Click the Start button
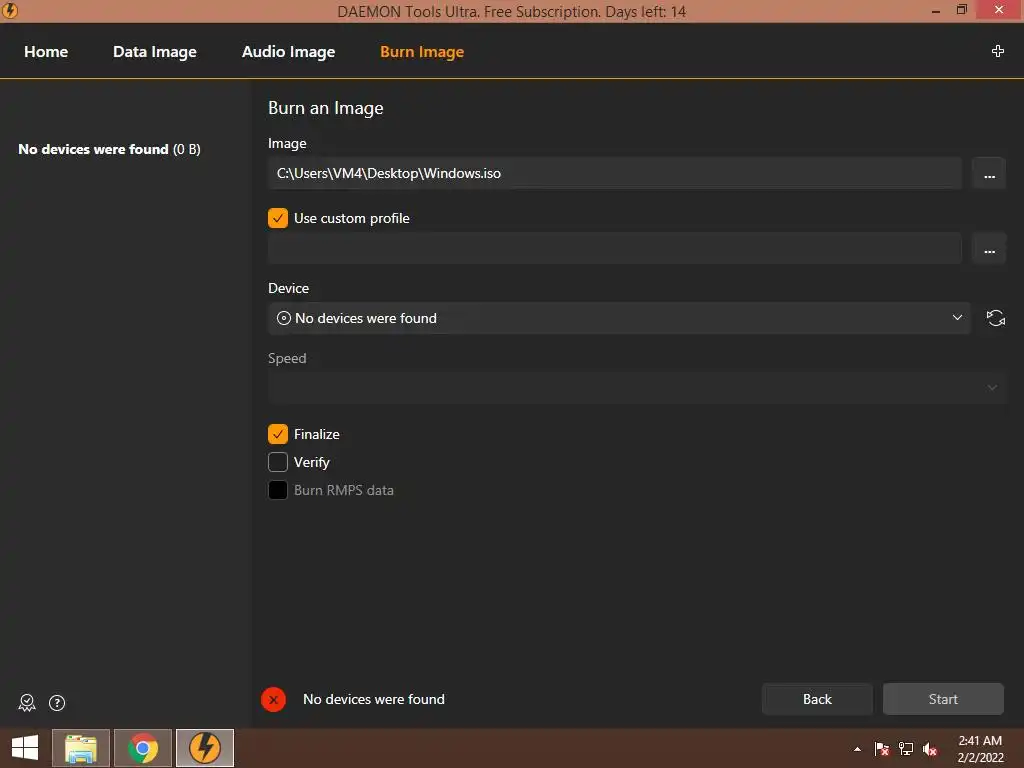Viewport: 1024px width, 768px height. tap(943, 699)
